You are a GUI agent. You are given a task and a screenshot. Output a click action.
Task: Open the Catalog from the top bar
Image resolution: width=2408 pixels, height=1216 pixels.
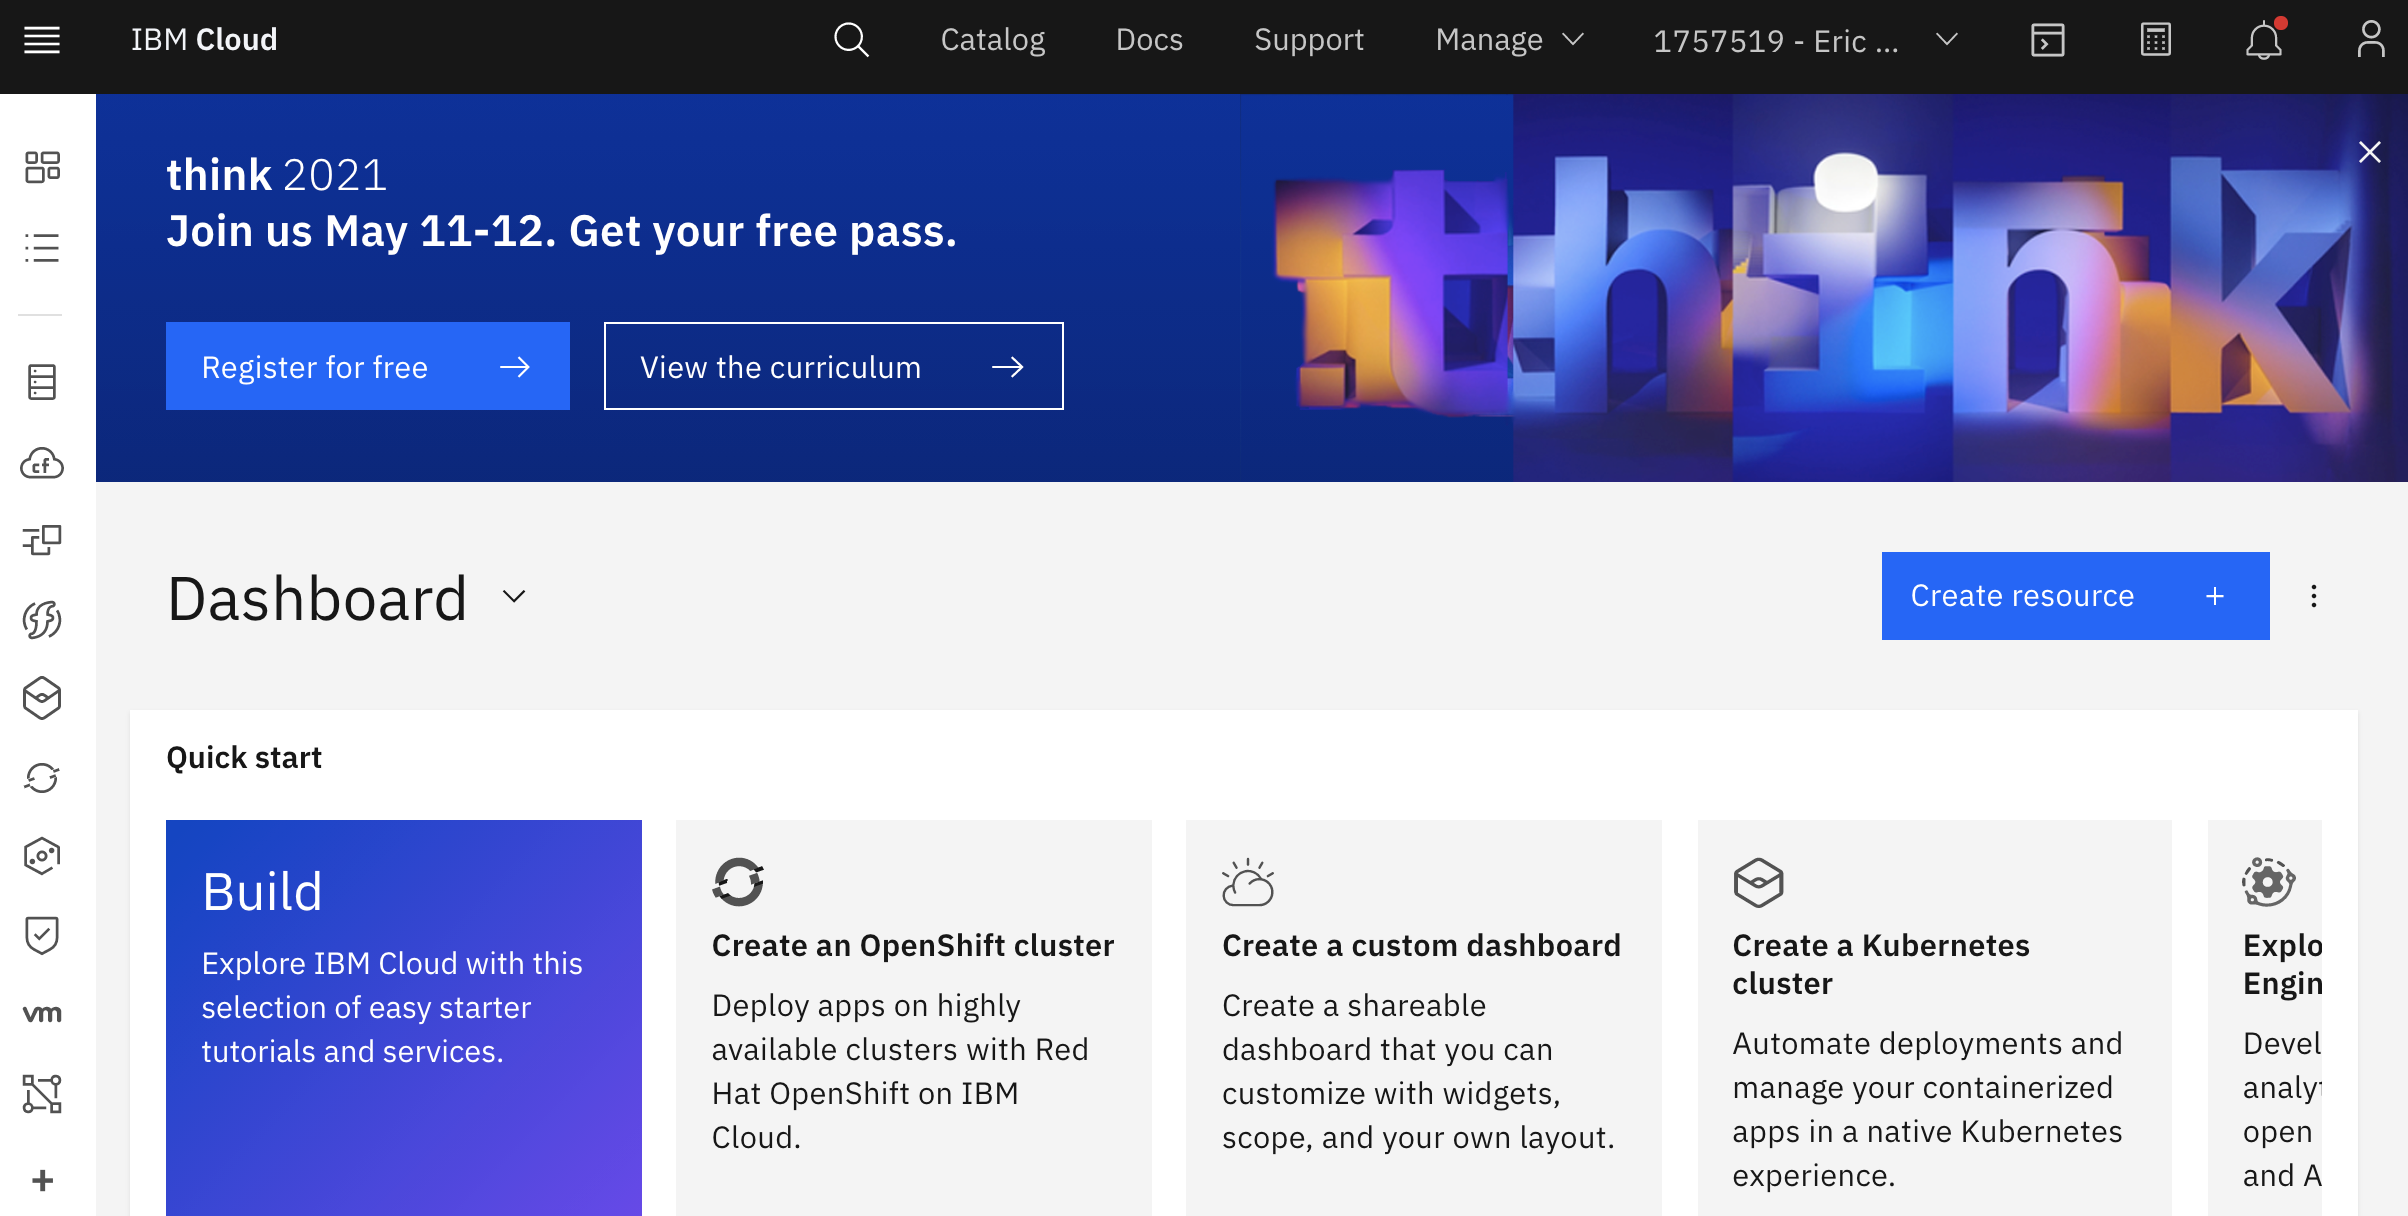click(x=992, y=40)
